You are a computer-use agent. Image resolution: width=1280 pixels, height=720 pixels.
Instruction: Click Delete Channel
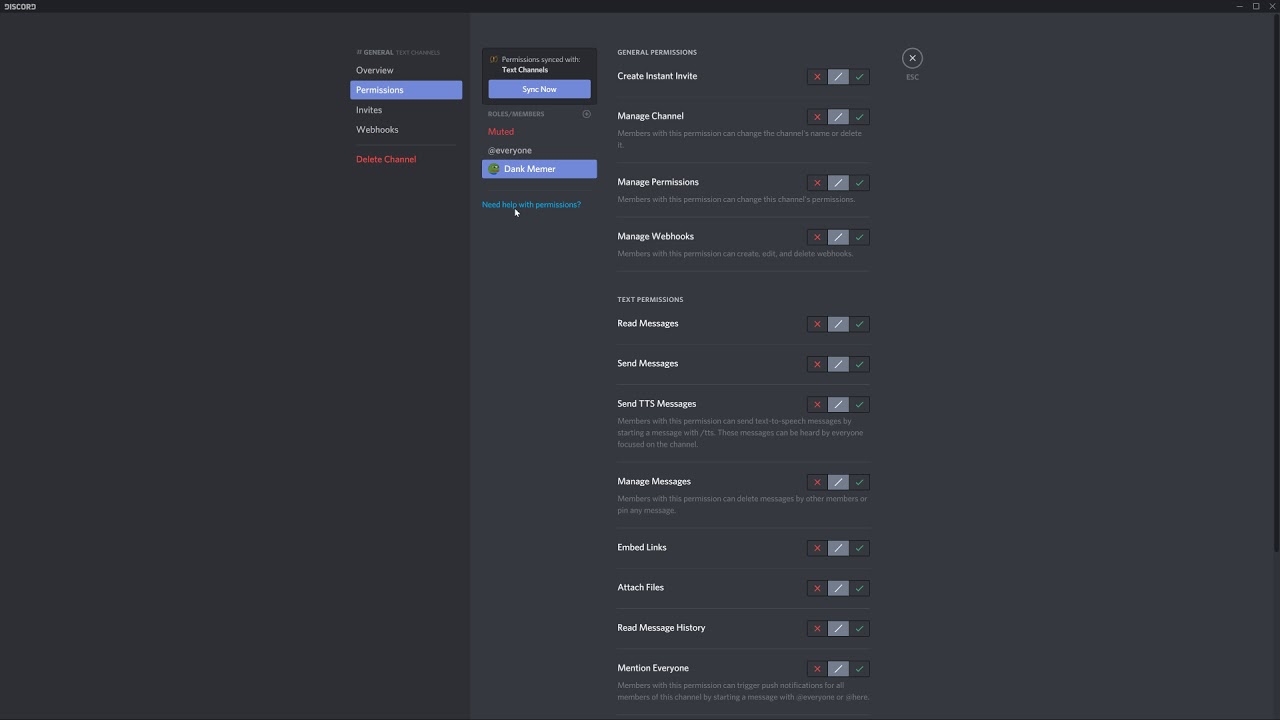386,159
